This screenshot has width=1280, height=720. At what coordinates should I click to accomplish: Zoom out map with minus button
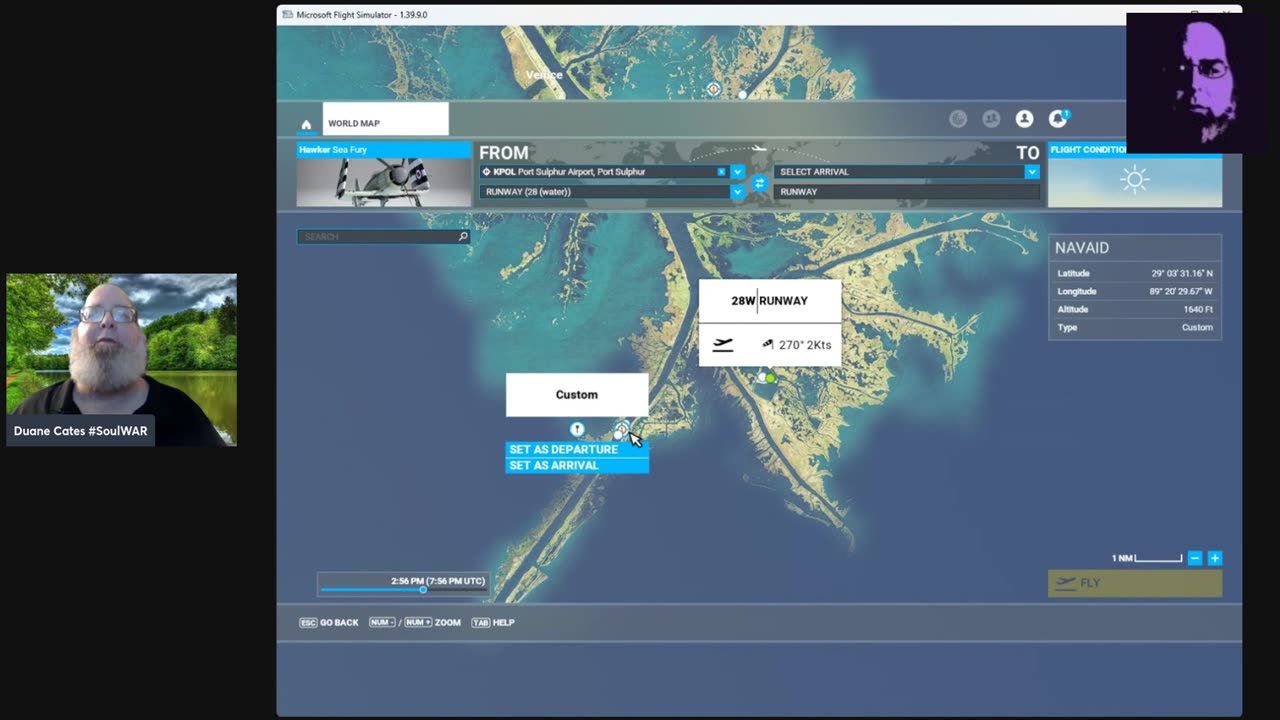pyautogui.click(x=1195, y=558)
